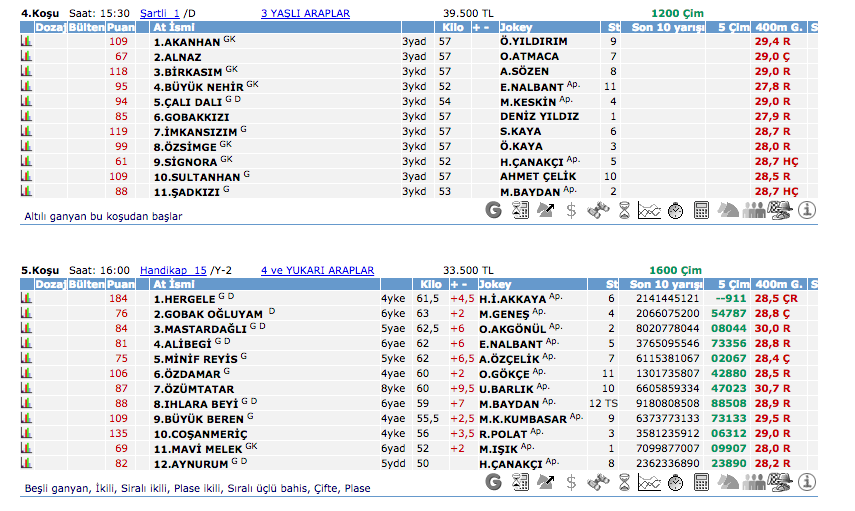Click the checkered flag icon under race 5
Image resolution: width=855 pixels, height=511 pixels.
(x=781, y=482)
